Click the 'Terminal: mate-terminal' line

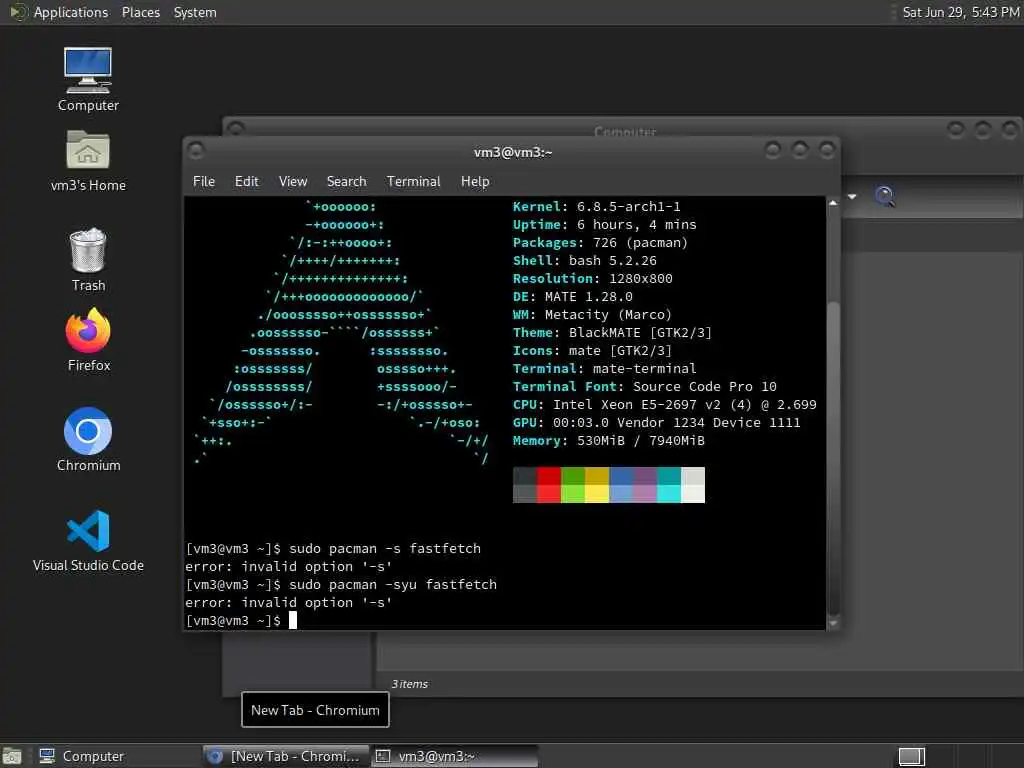605,368
